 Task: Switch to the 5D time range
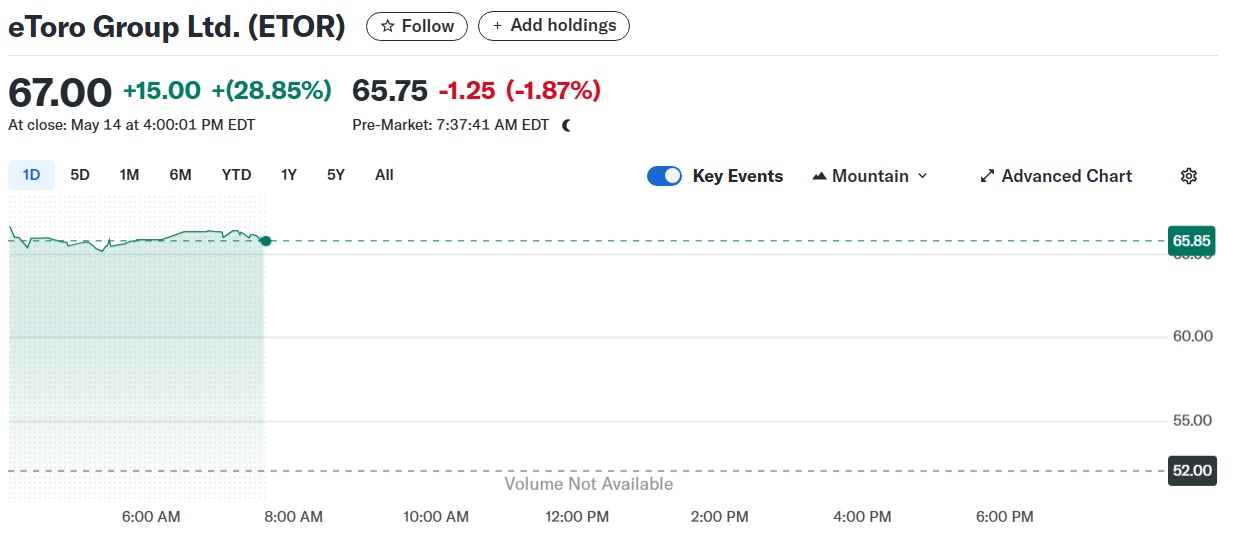80,175
